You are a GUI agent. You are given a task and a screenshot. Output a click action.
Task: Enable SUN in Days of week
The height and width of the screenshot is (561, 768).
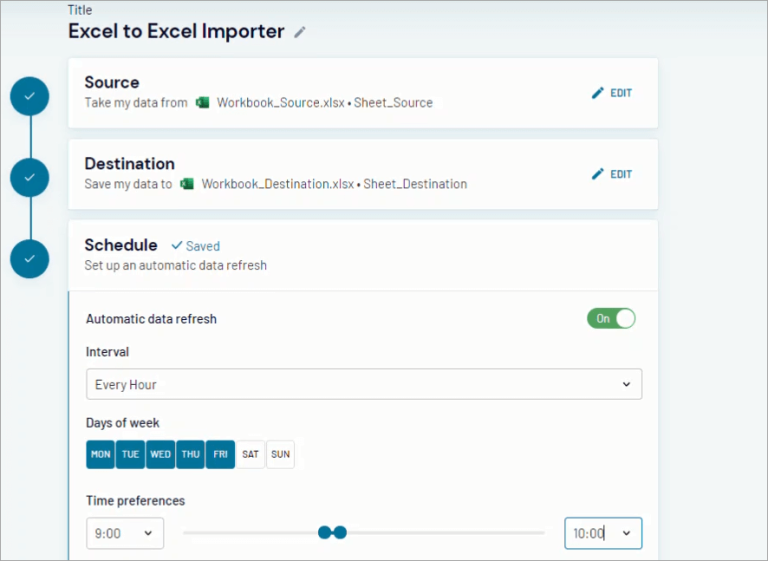pos(280,454)
